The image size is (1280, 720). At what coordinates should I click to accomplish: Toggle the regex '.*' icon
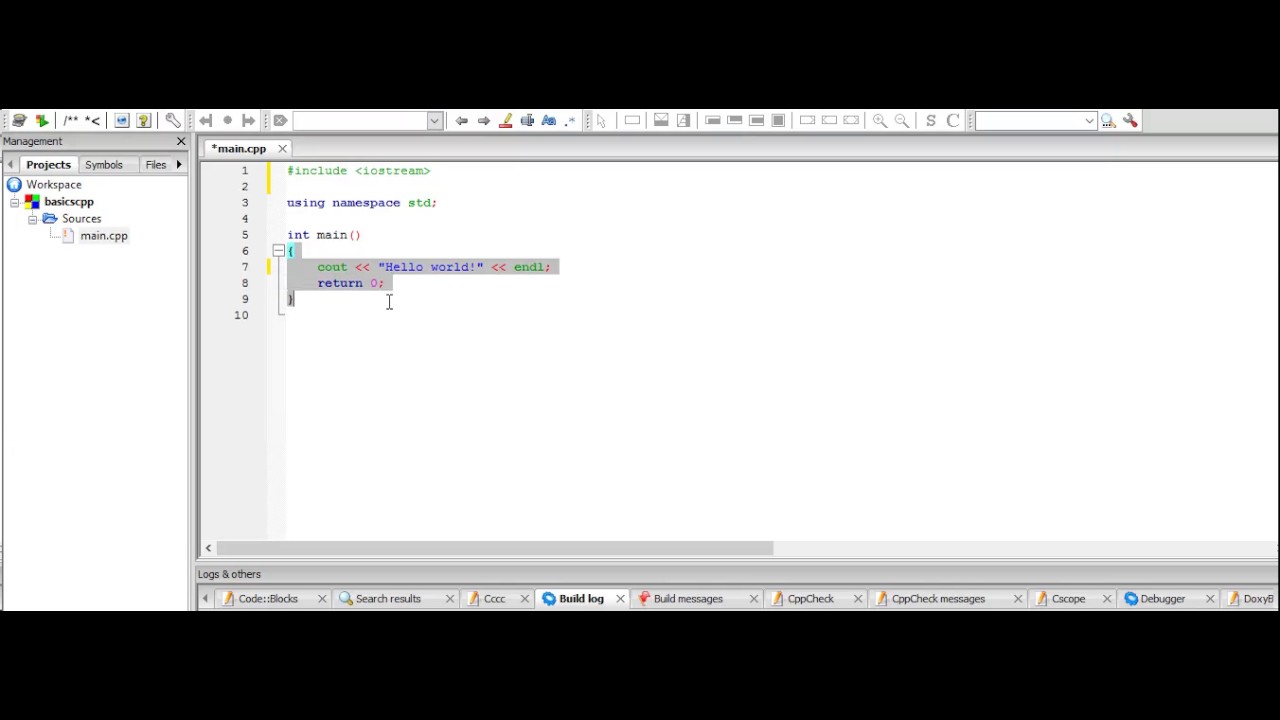571,120
